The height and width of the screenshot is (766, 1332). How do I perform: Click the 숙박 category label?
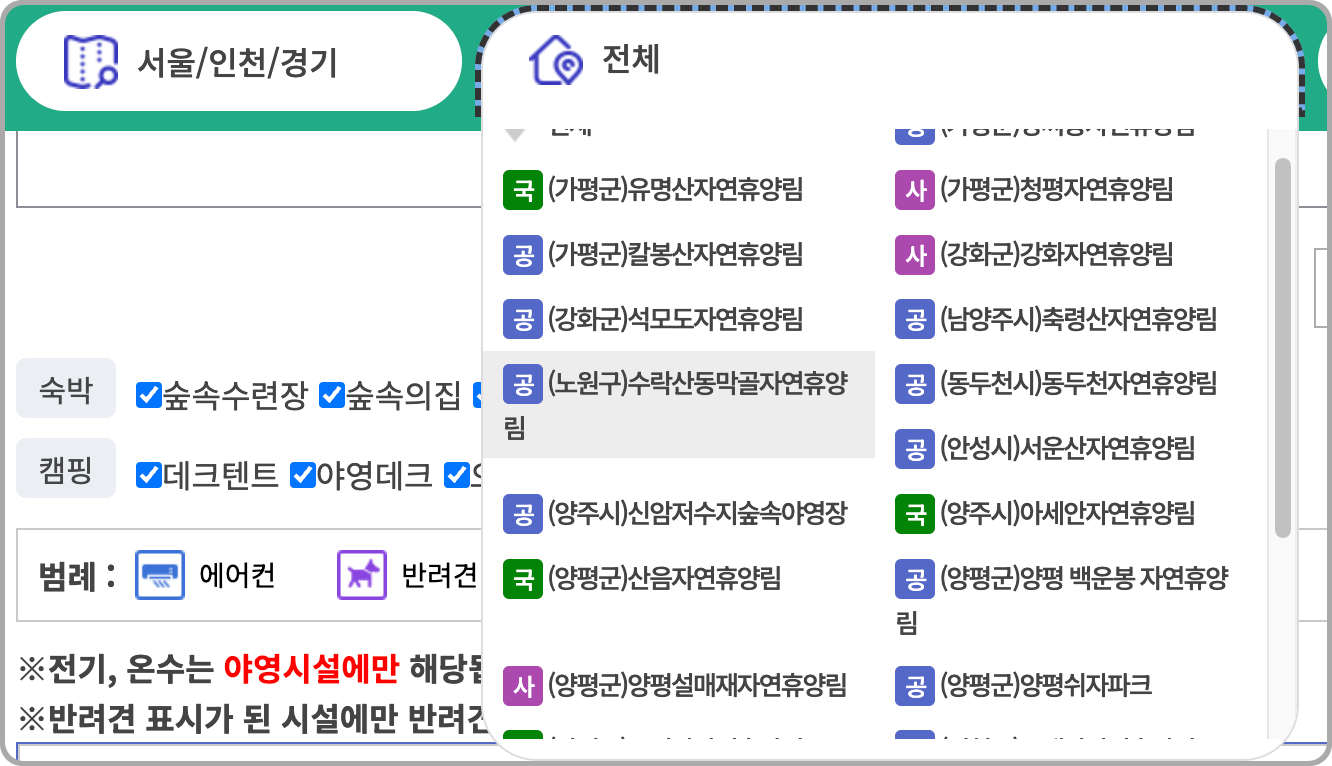[66, 389]
